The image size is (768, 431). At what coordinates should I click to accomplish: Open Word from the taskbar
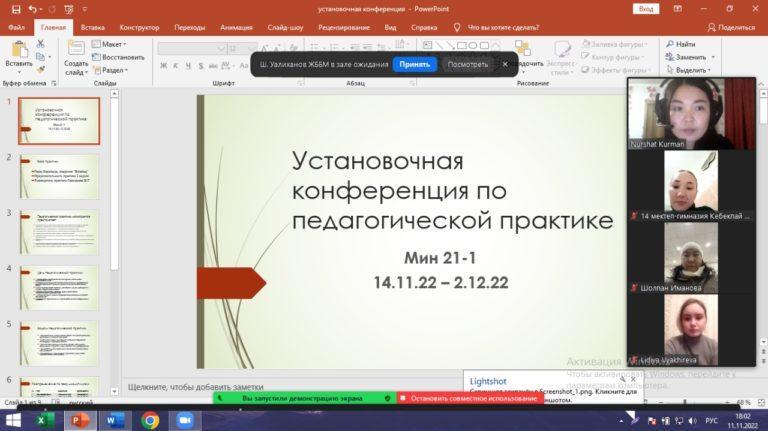(115, 420)
